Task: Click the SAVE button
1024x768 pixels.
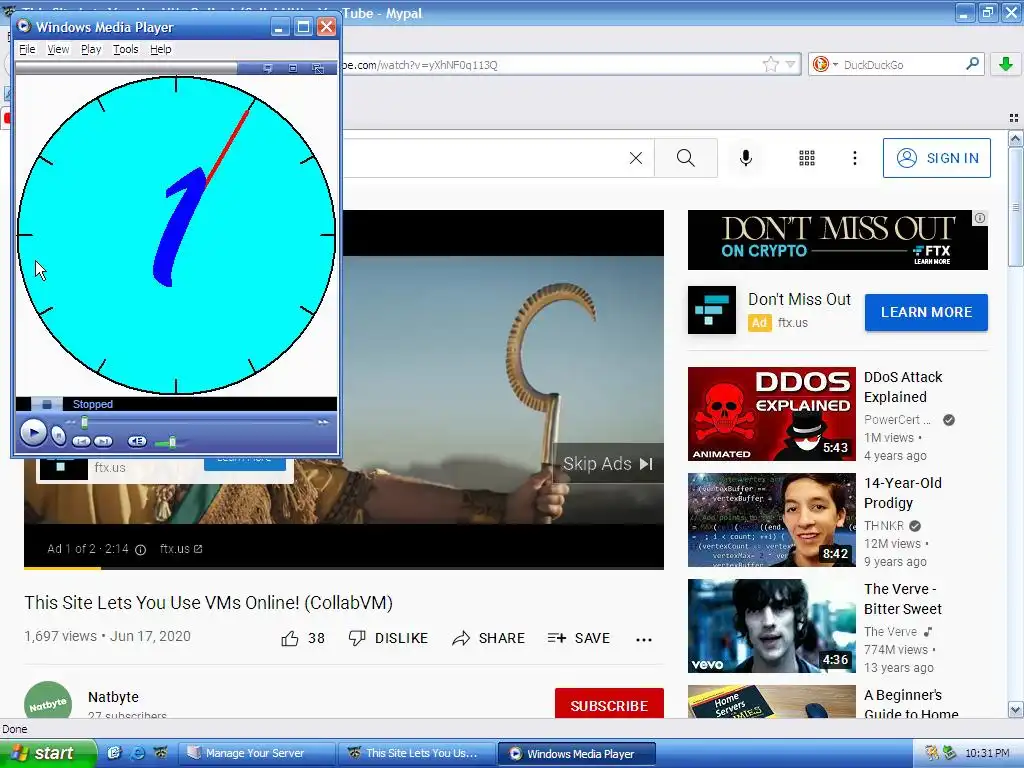Action: coord(579,638)
